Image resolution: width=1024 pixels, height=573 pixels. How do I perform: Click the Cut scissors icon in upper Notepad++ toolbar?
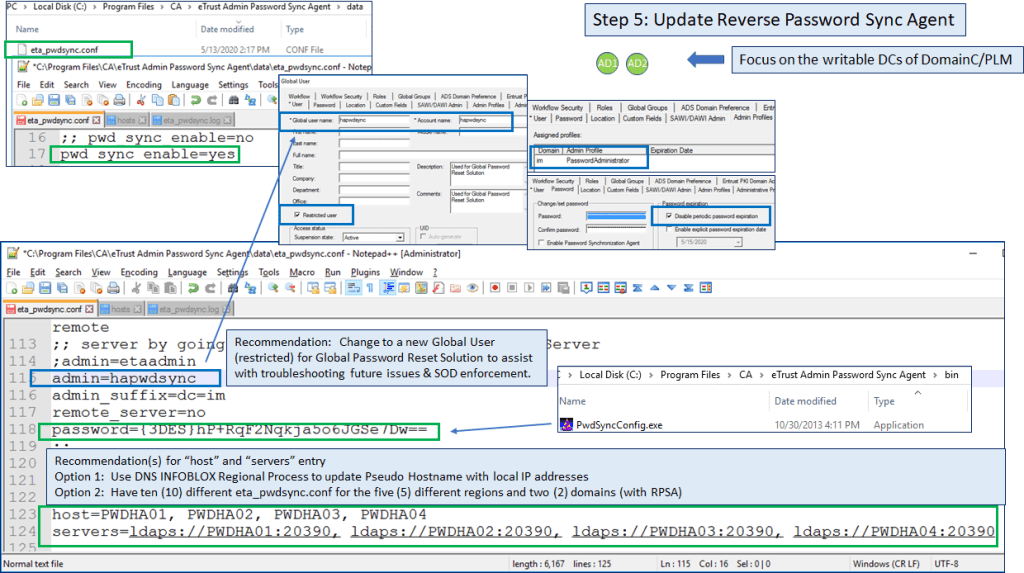click(x=140, y=101)
